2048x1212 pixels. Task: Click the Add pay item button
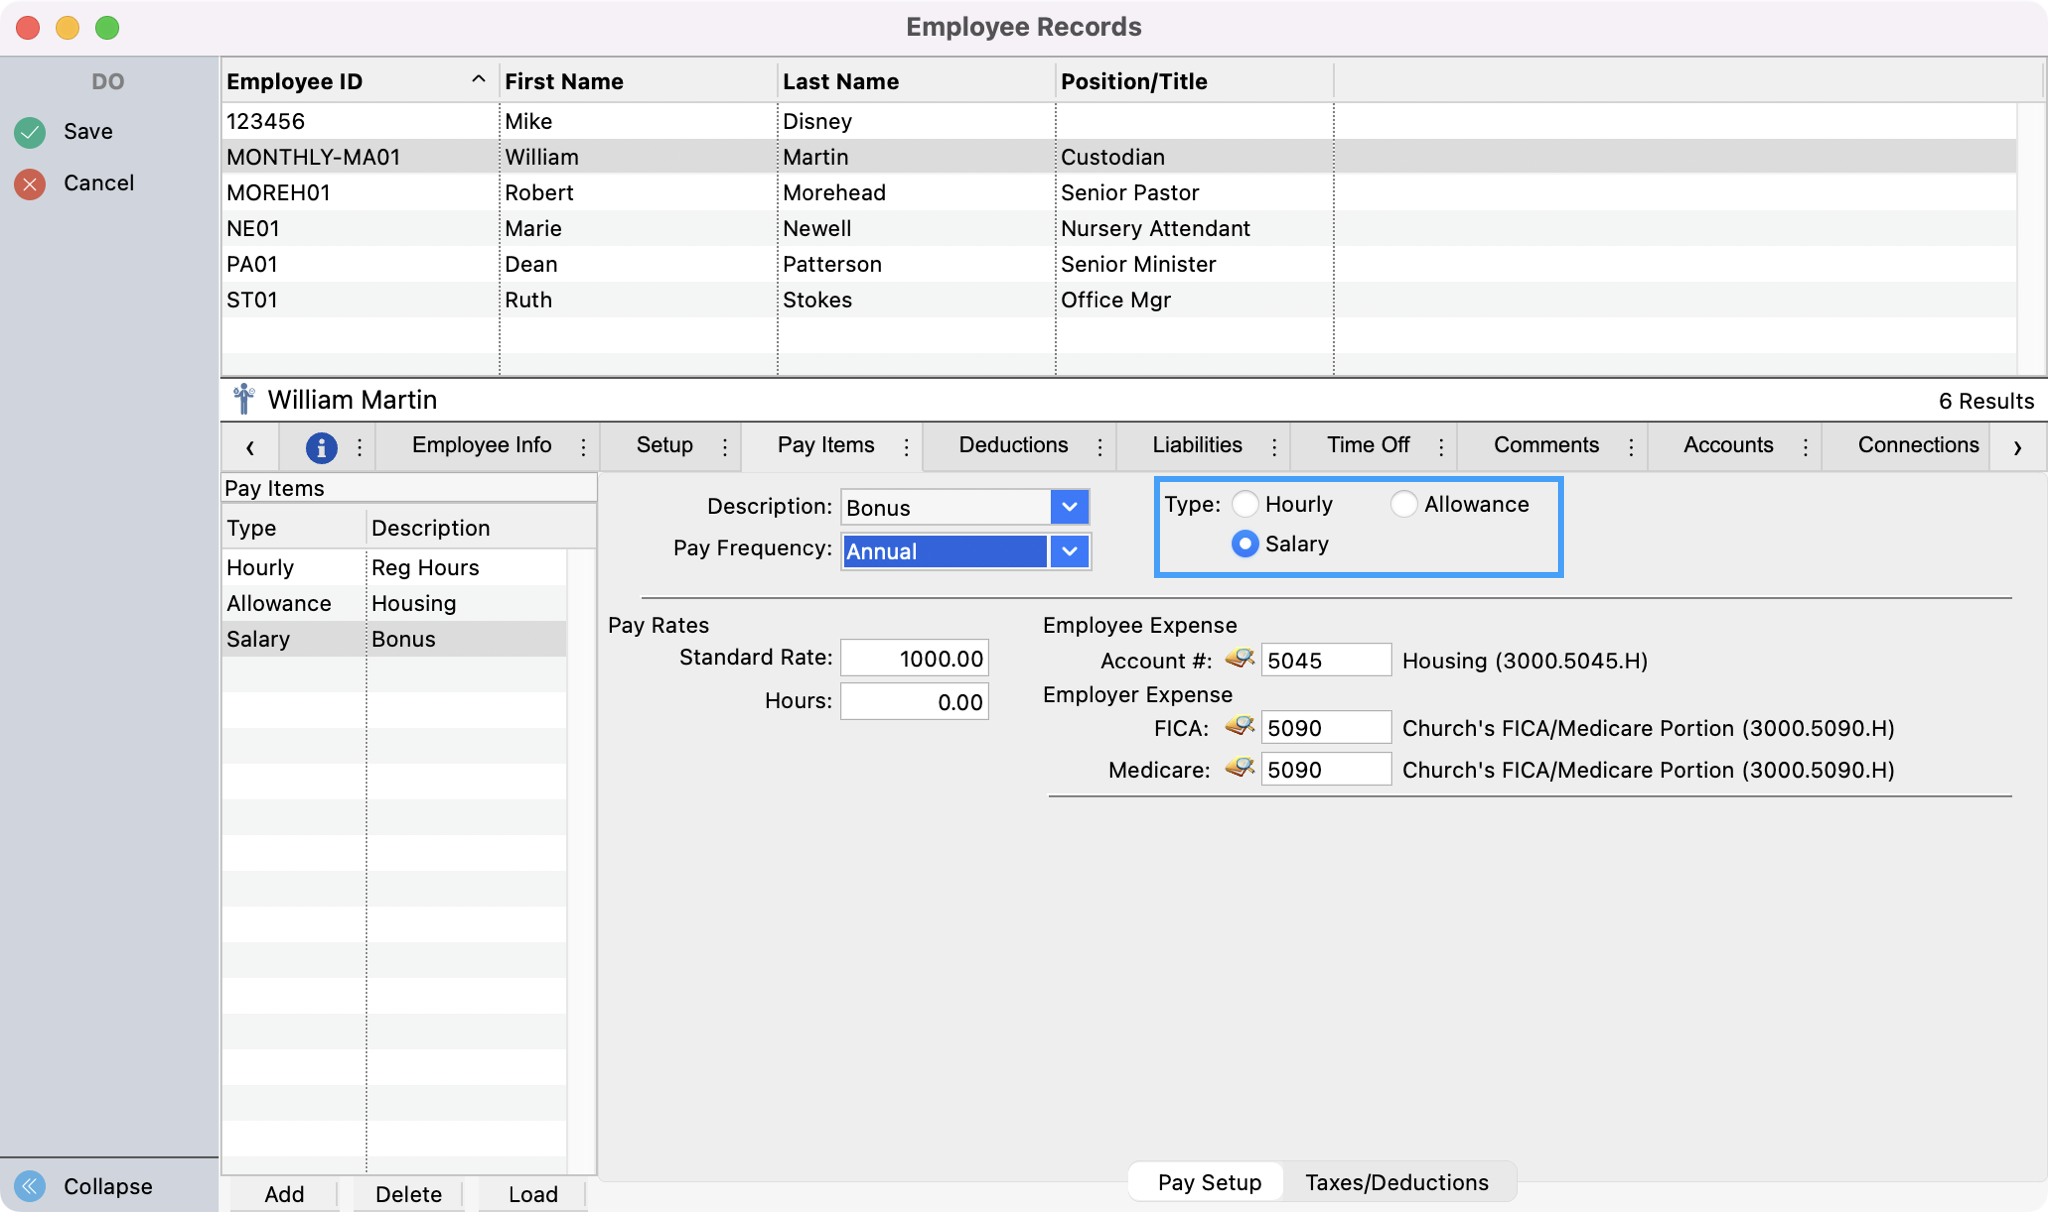pos(284,1194)
